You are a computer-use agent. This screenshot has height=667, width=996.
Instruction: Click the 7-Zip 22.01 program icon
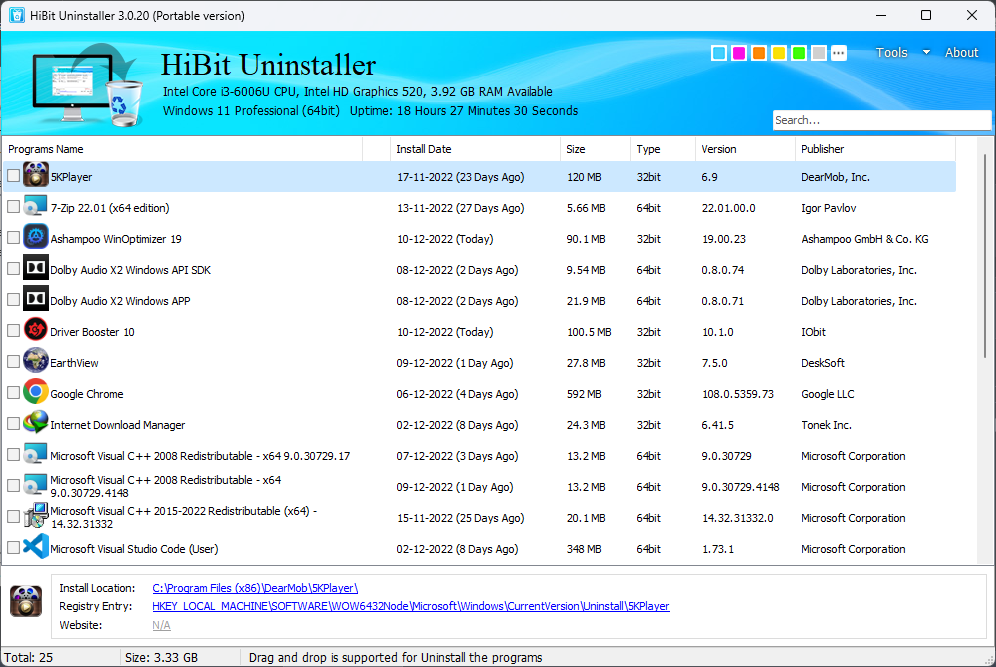click(x=36, y=205)
